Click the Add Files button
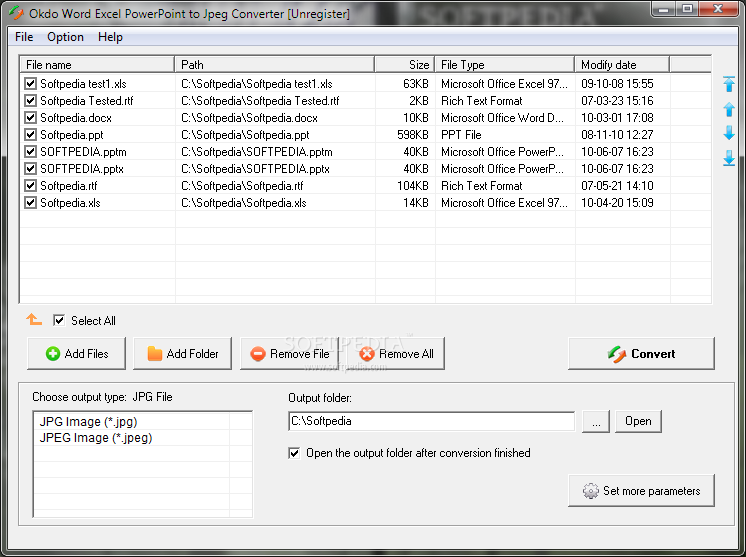Image resolution: width=746 pixels, height=557 pixels. click(77, 353)
